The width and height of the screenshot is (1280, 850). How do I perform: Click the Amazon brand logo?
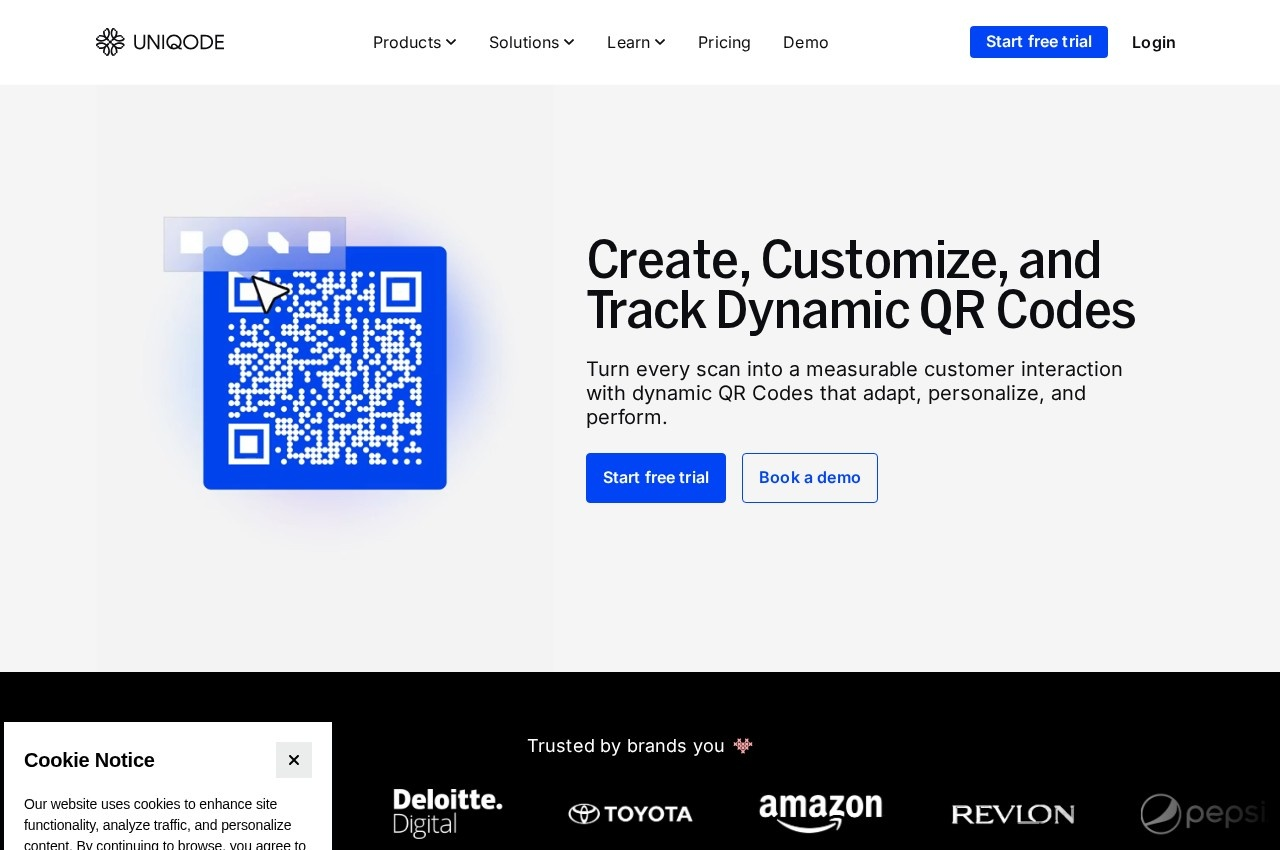821,813
